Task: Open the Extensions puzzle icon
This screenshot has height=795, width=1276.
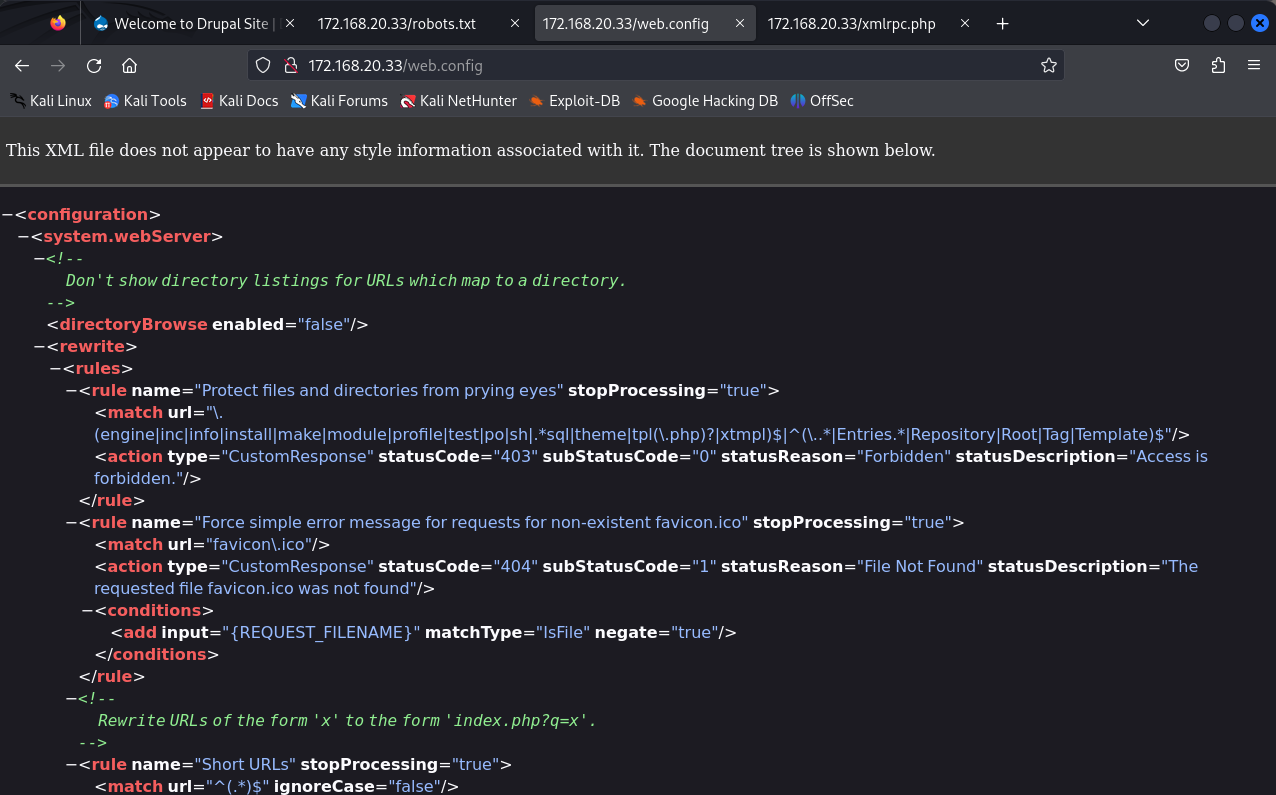Action: pyautogui.click(x=1217, y=65)
